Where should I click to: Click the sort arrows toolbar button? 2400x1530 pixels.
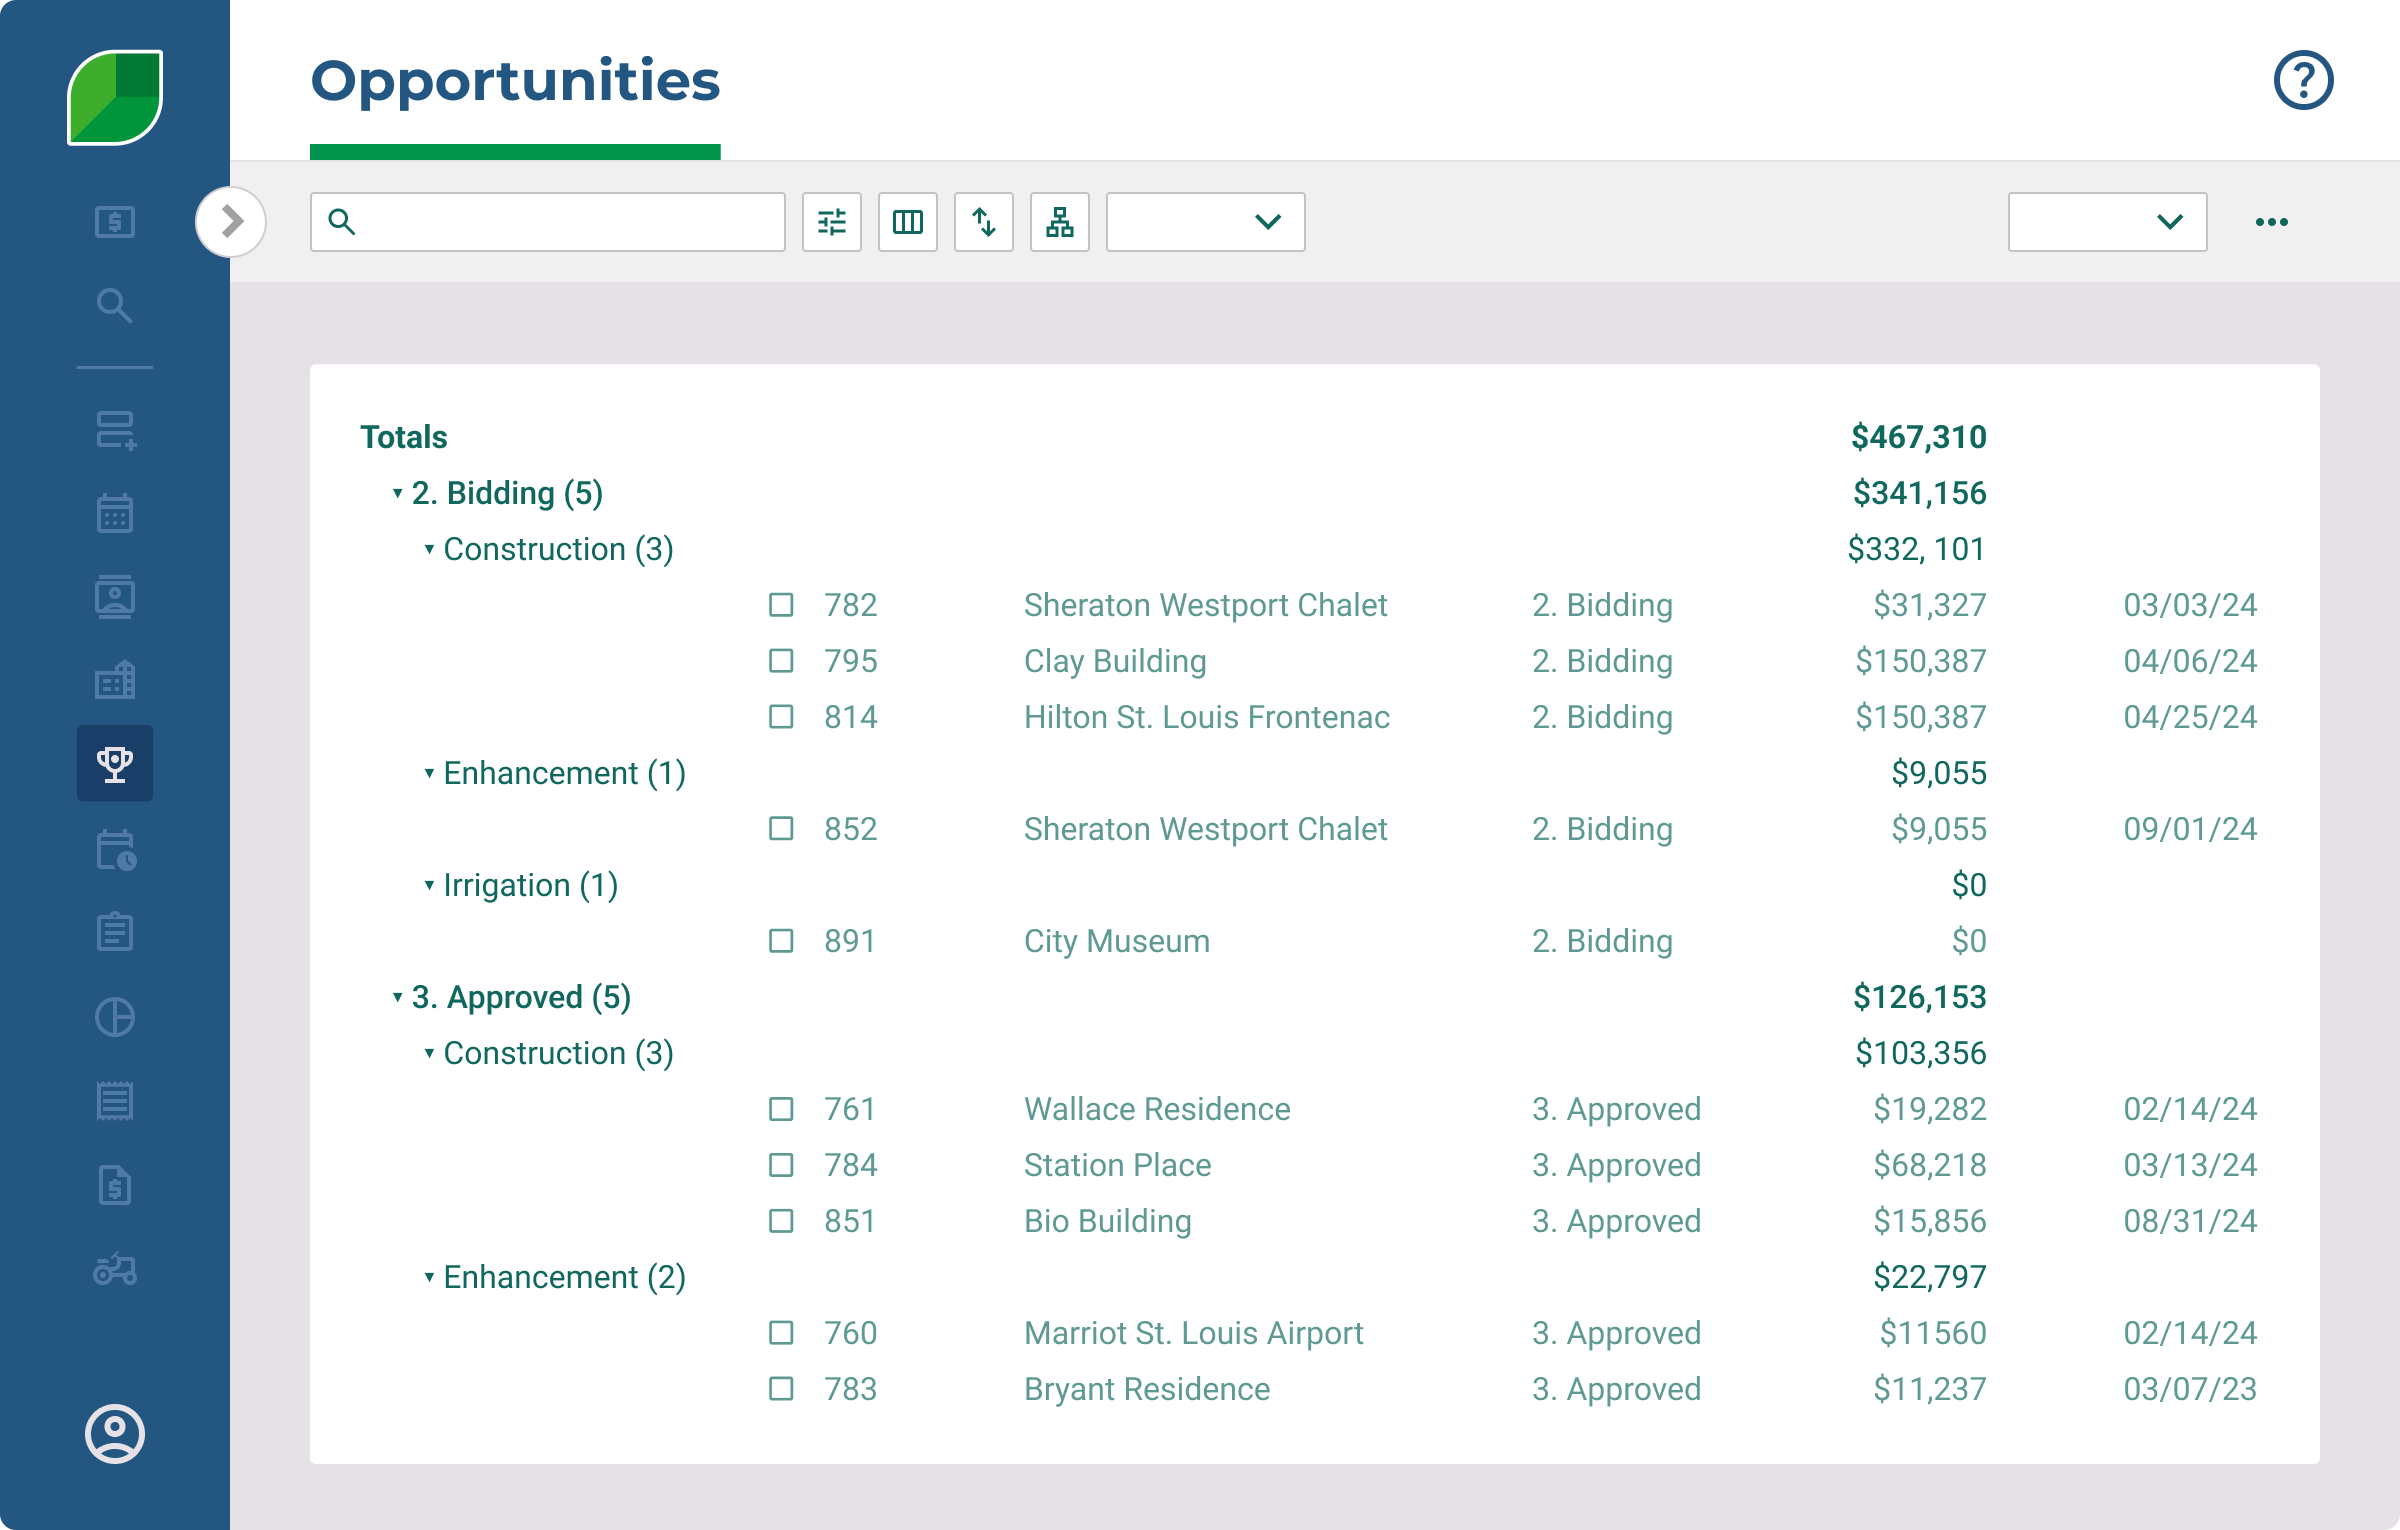[x=984, y=222]
